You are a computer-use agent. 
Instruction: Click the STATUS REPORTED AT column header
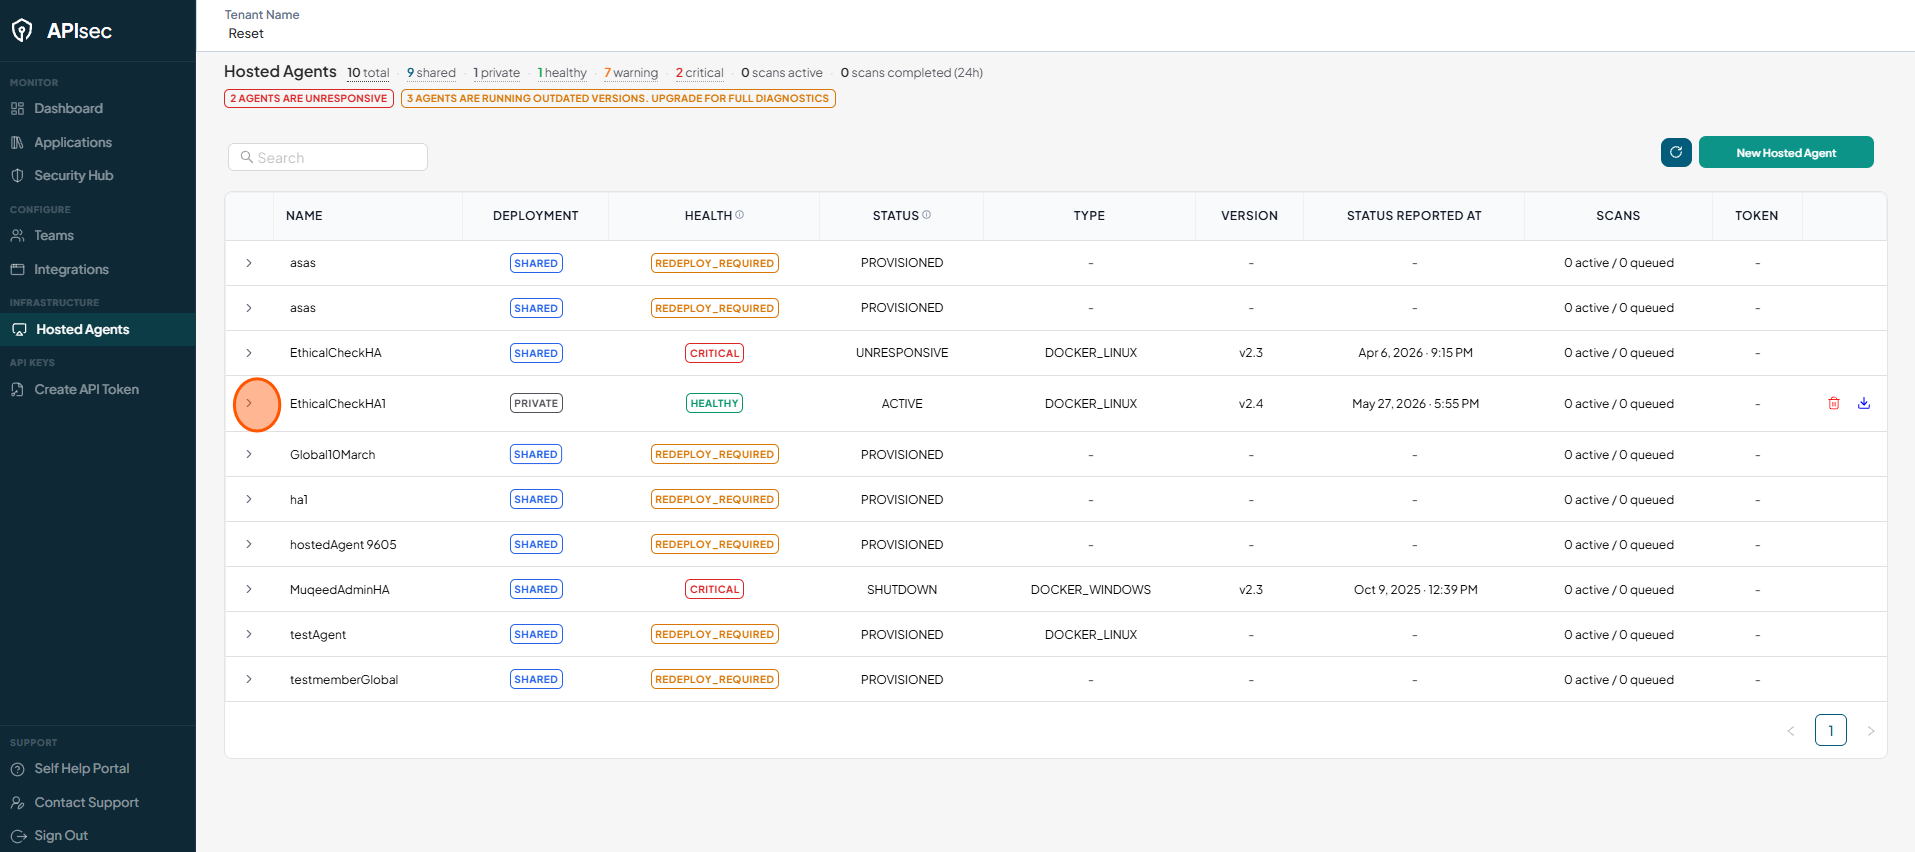click(x=1414, y=216)
